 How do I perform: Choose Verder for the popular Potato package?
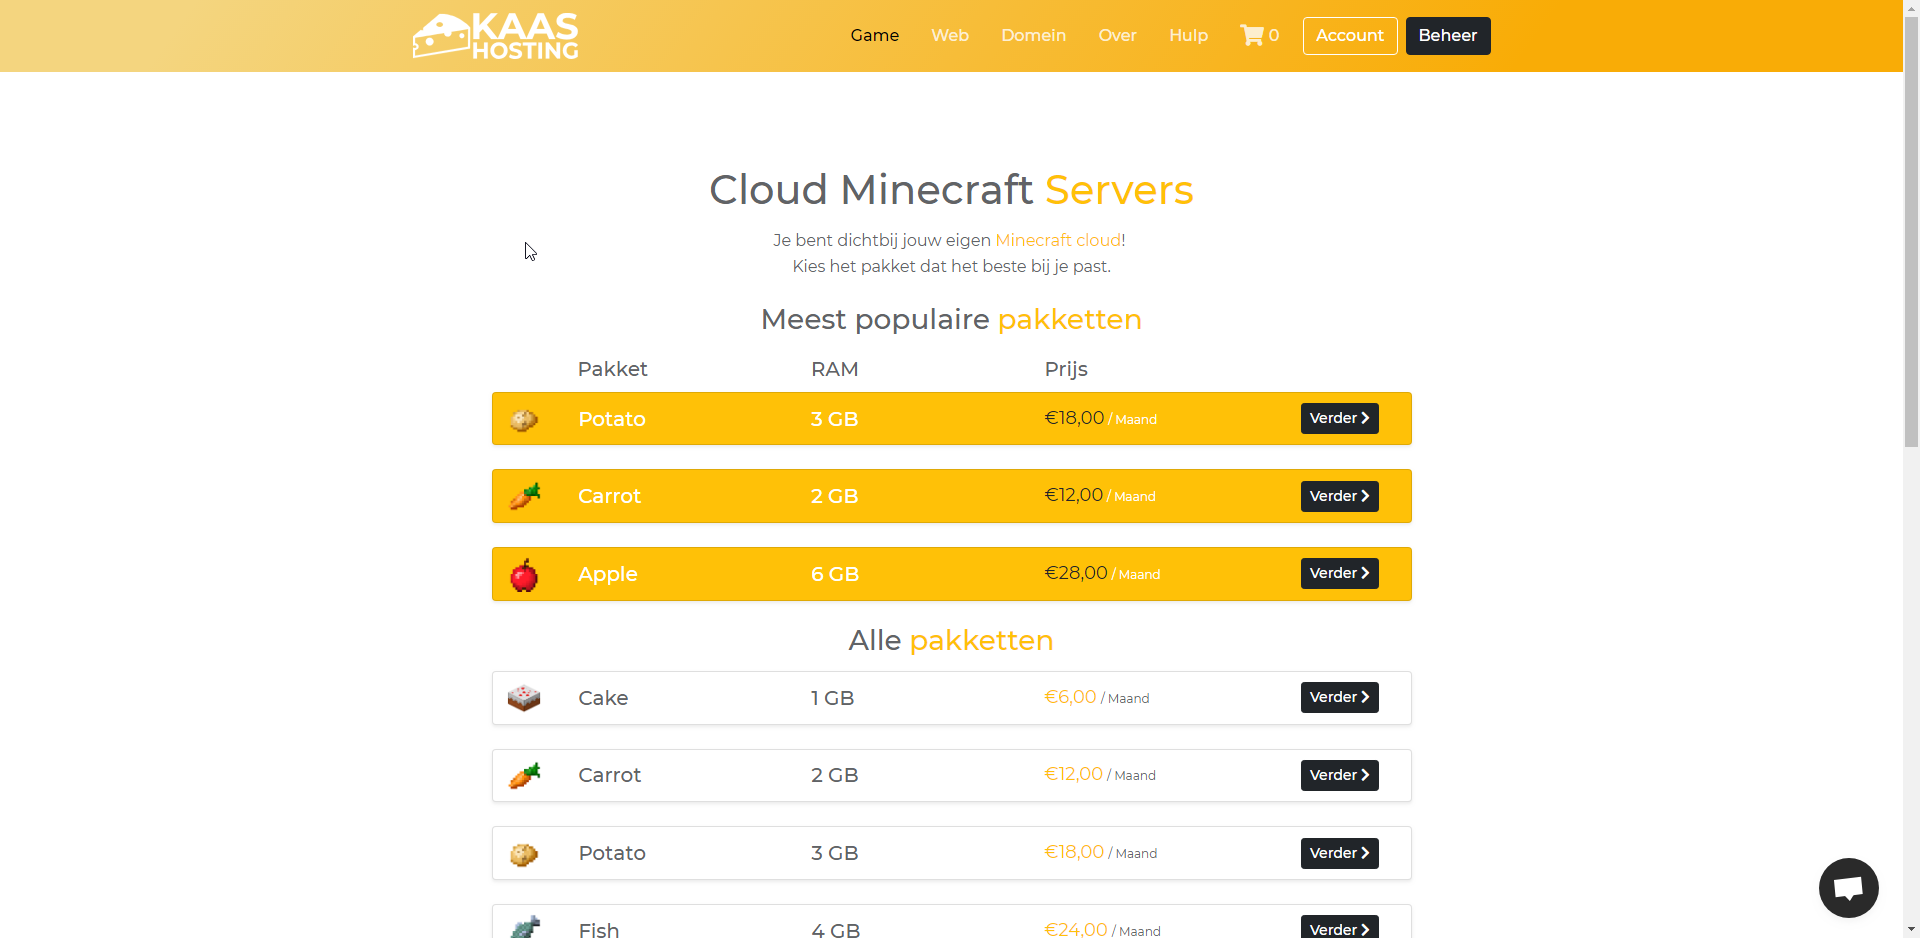pos(1339,419)
